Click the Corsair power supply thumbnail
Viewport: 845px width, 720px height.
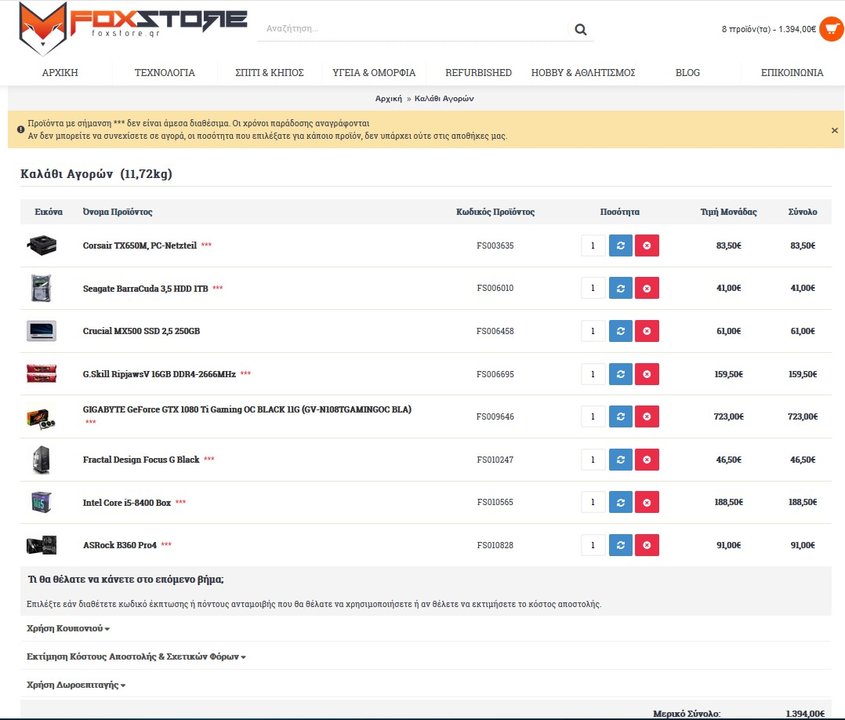pos(41,245)
